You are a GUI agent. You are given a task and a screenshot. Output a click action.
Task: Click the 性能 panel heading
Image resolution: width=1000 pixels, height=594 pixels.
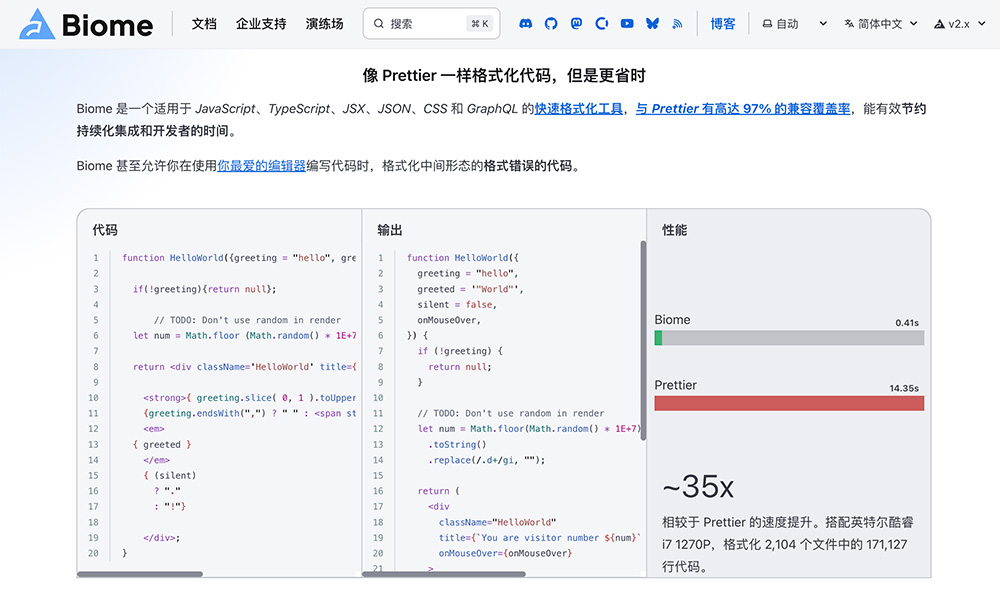[675, 230]
